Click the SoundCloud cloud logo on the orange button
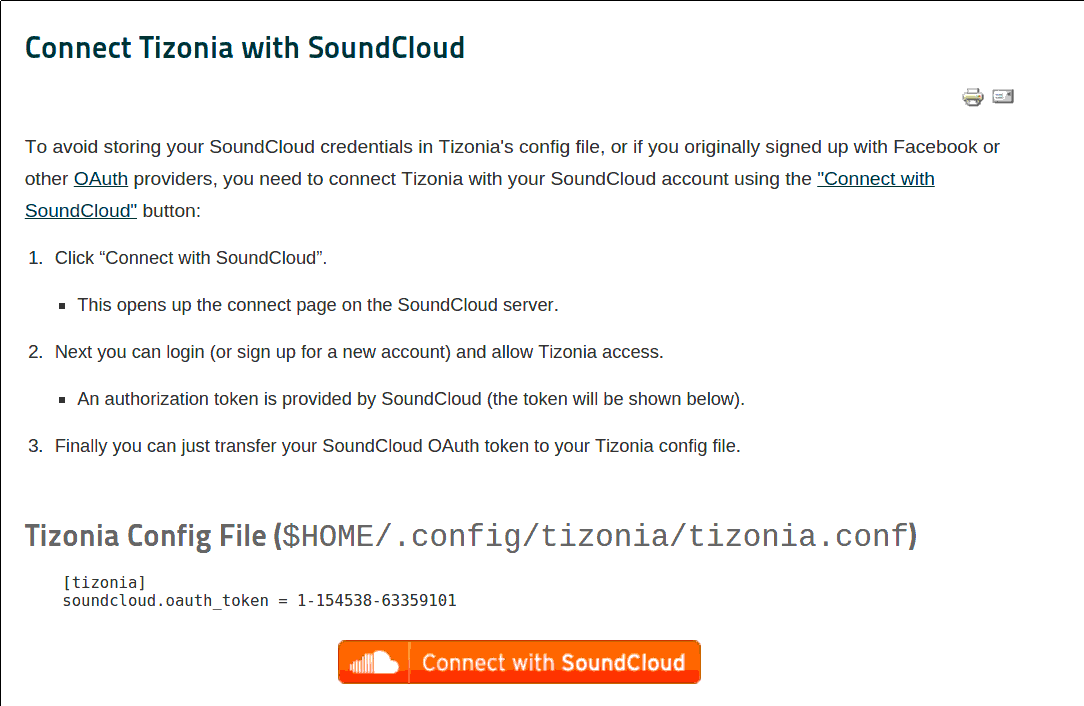 pos(374,662)
